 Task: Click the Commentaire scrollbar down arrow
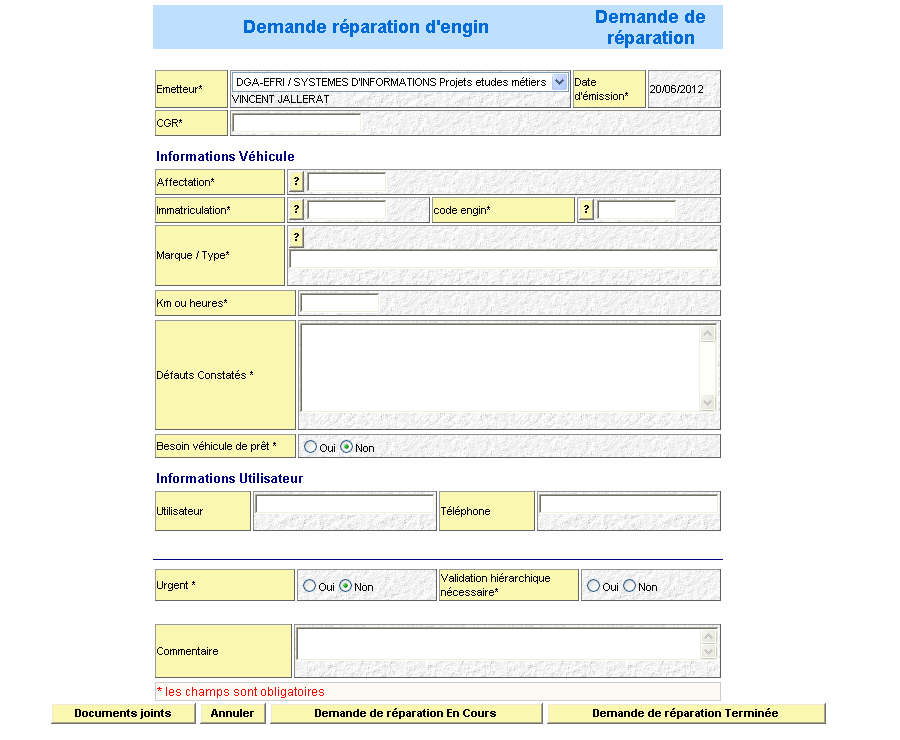(x=709, y=652)
